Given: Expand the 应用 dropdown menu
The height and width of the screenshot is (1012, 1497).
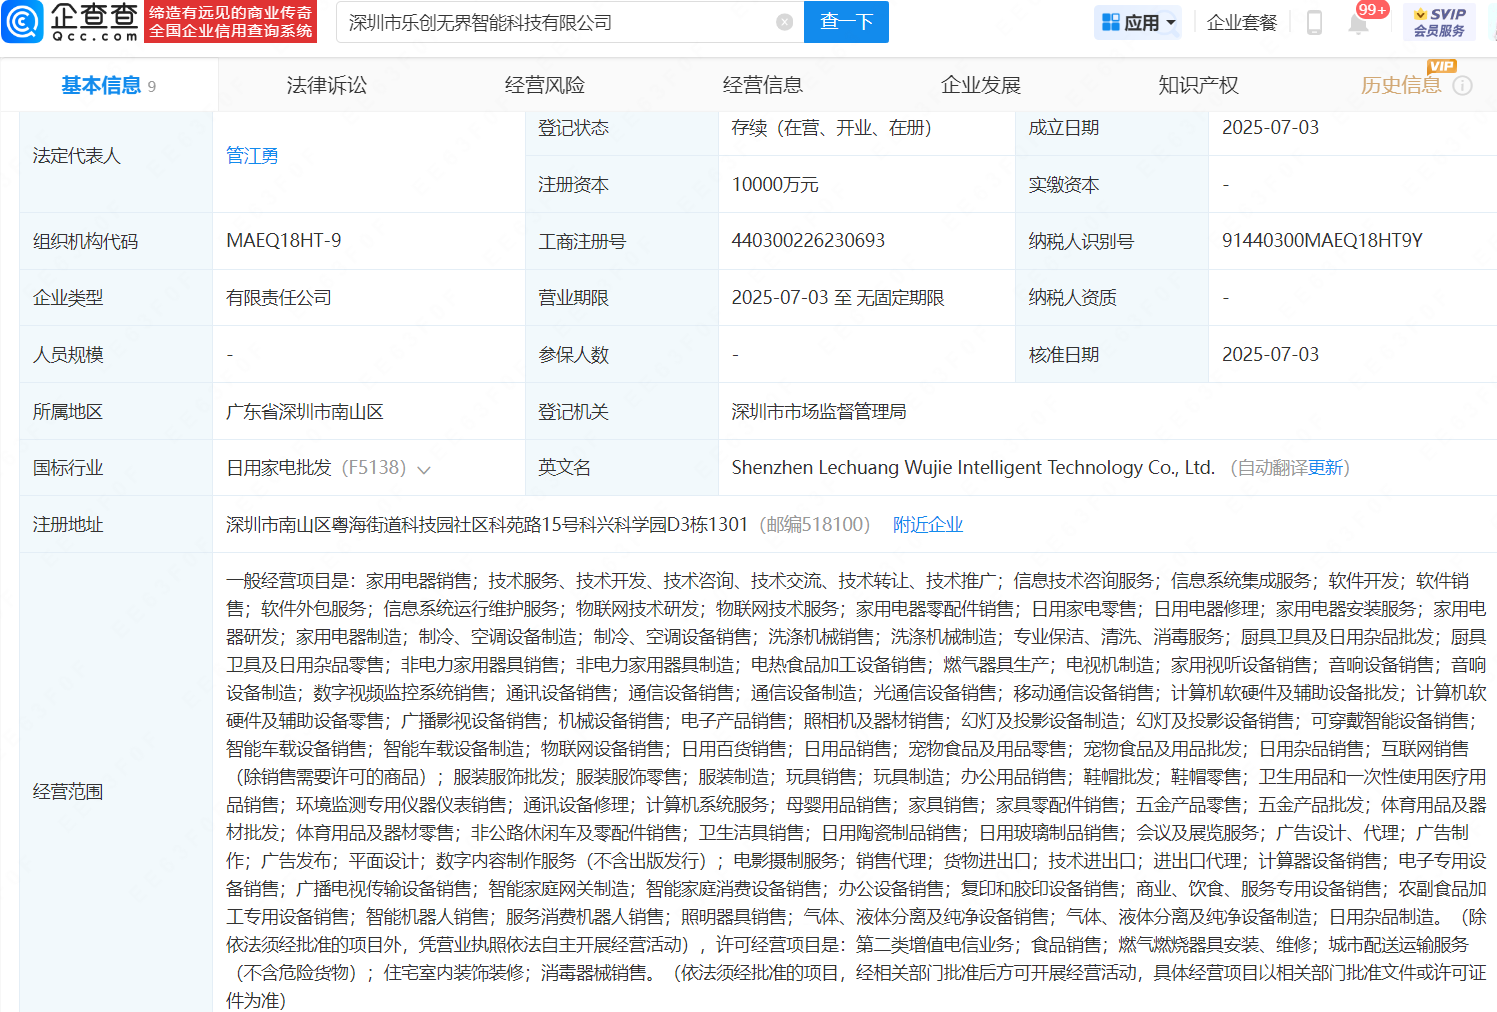Looking at the screenshot, I should [1139, 22].
